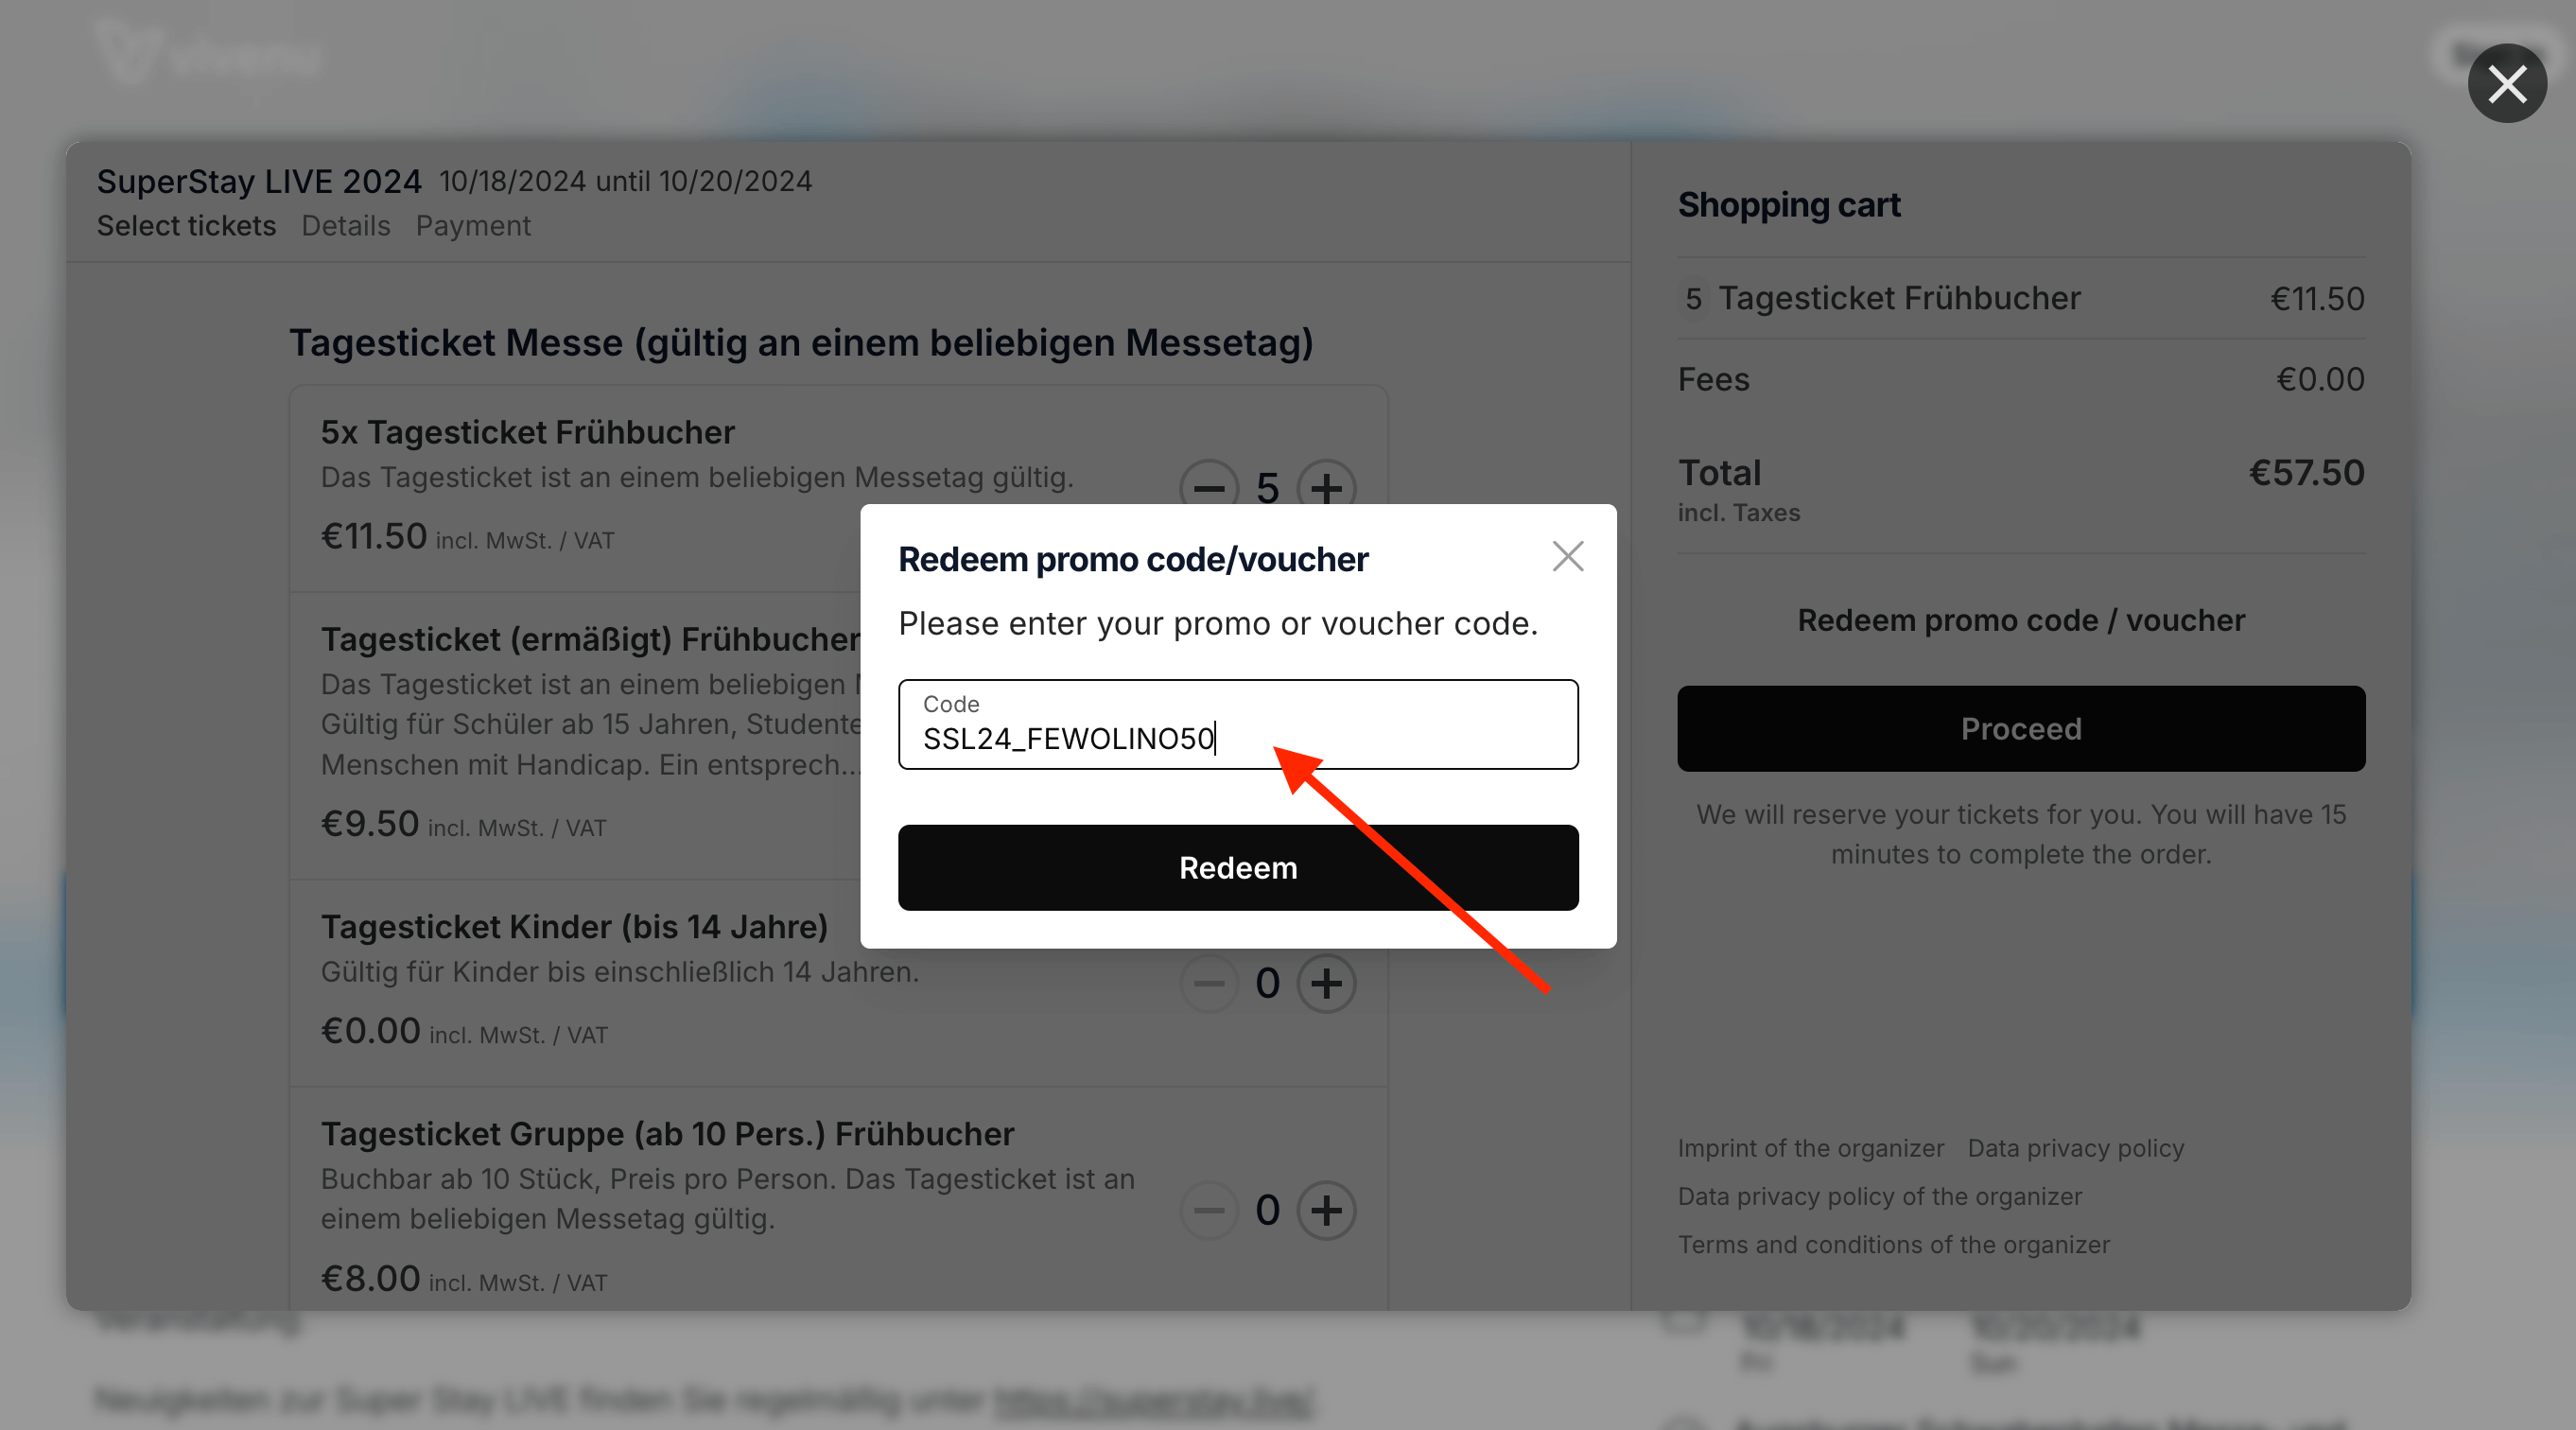The image size is (2576, 1430).
Task: Click the plus stepper for Tagesticket Frühbucher
Action: tap(1326, 486)
